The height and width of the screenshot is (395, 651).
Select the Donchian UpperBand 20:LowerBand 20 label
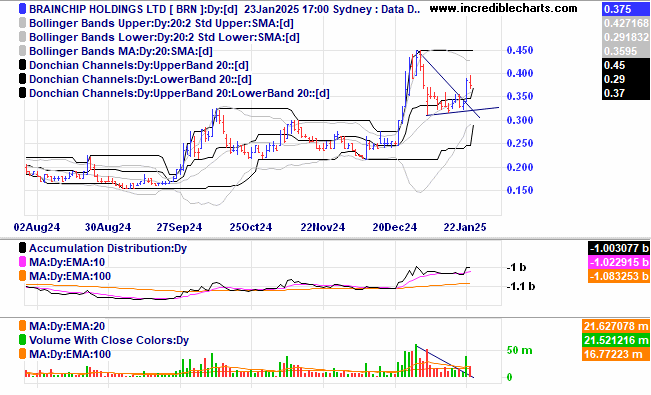pos(179,93)
